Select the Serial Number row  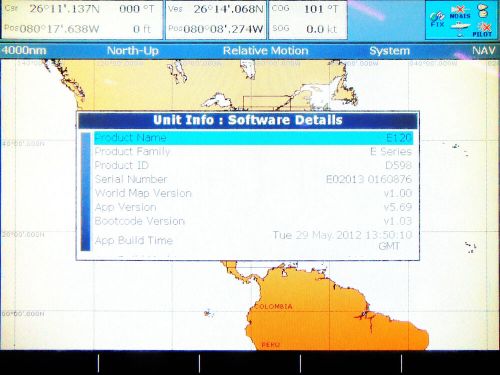point(253,179)
